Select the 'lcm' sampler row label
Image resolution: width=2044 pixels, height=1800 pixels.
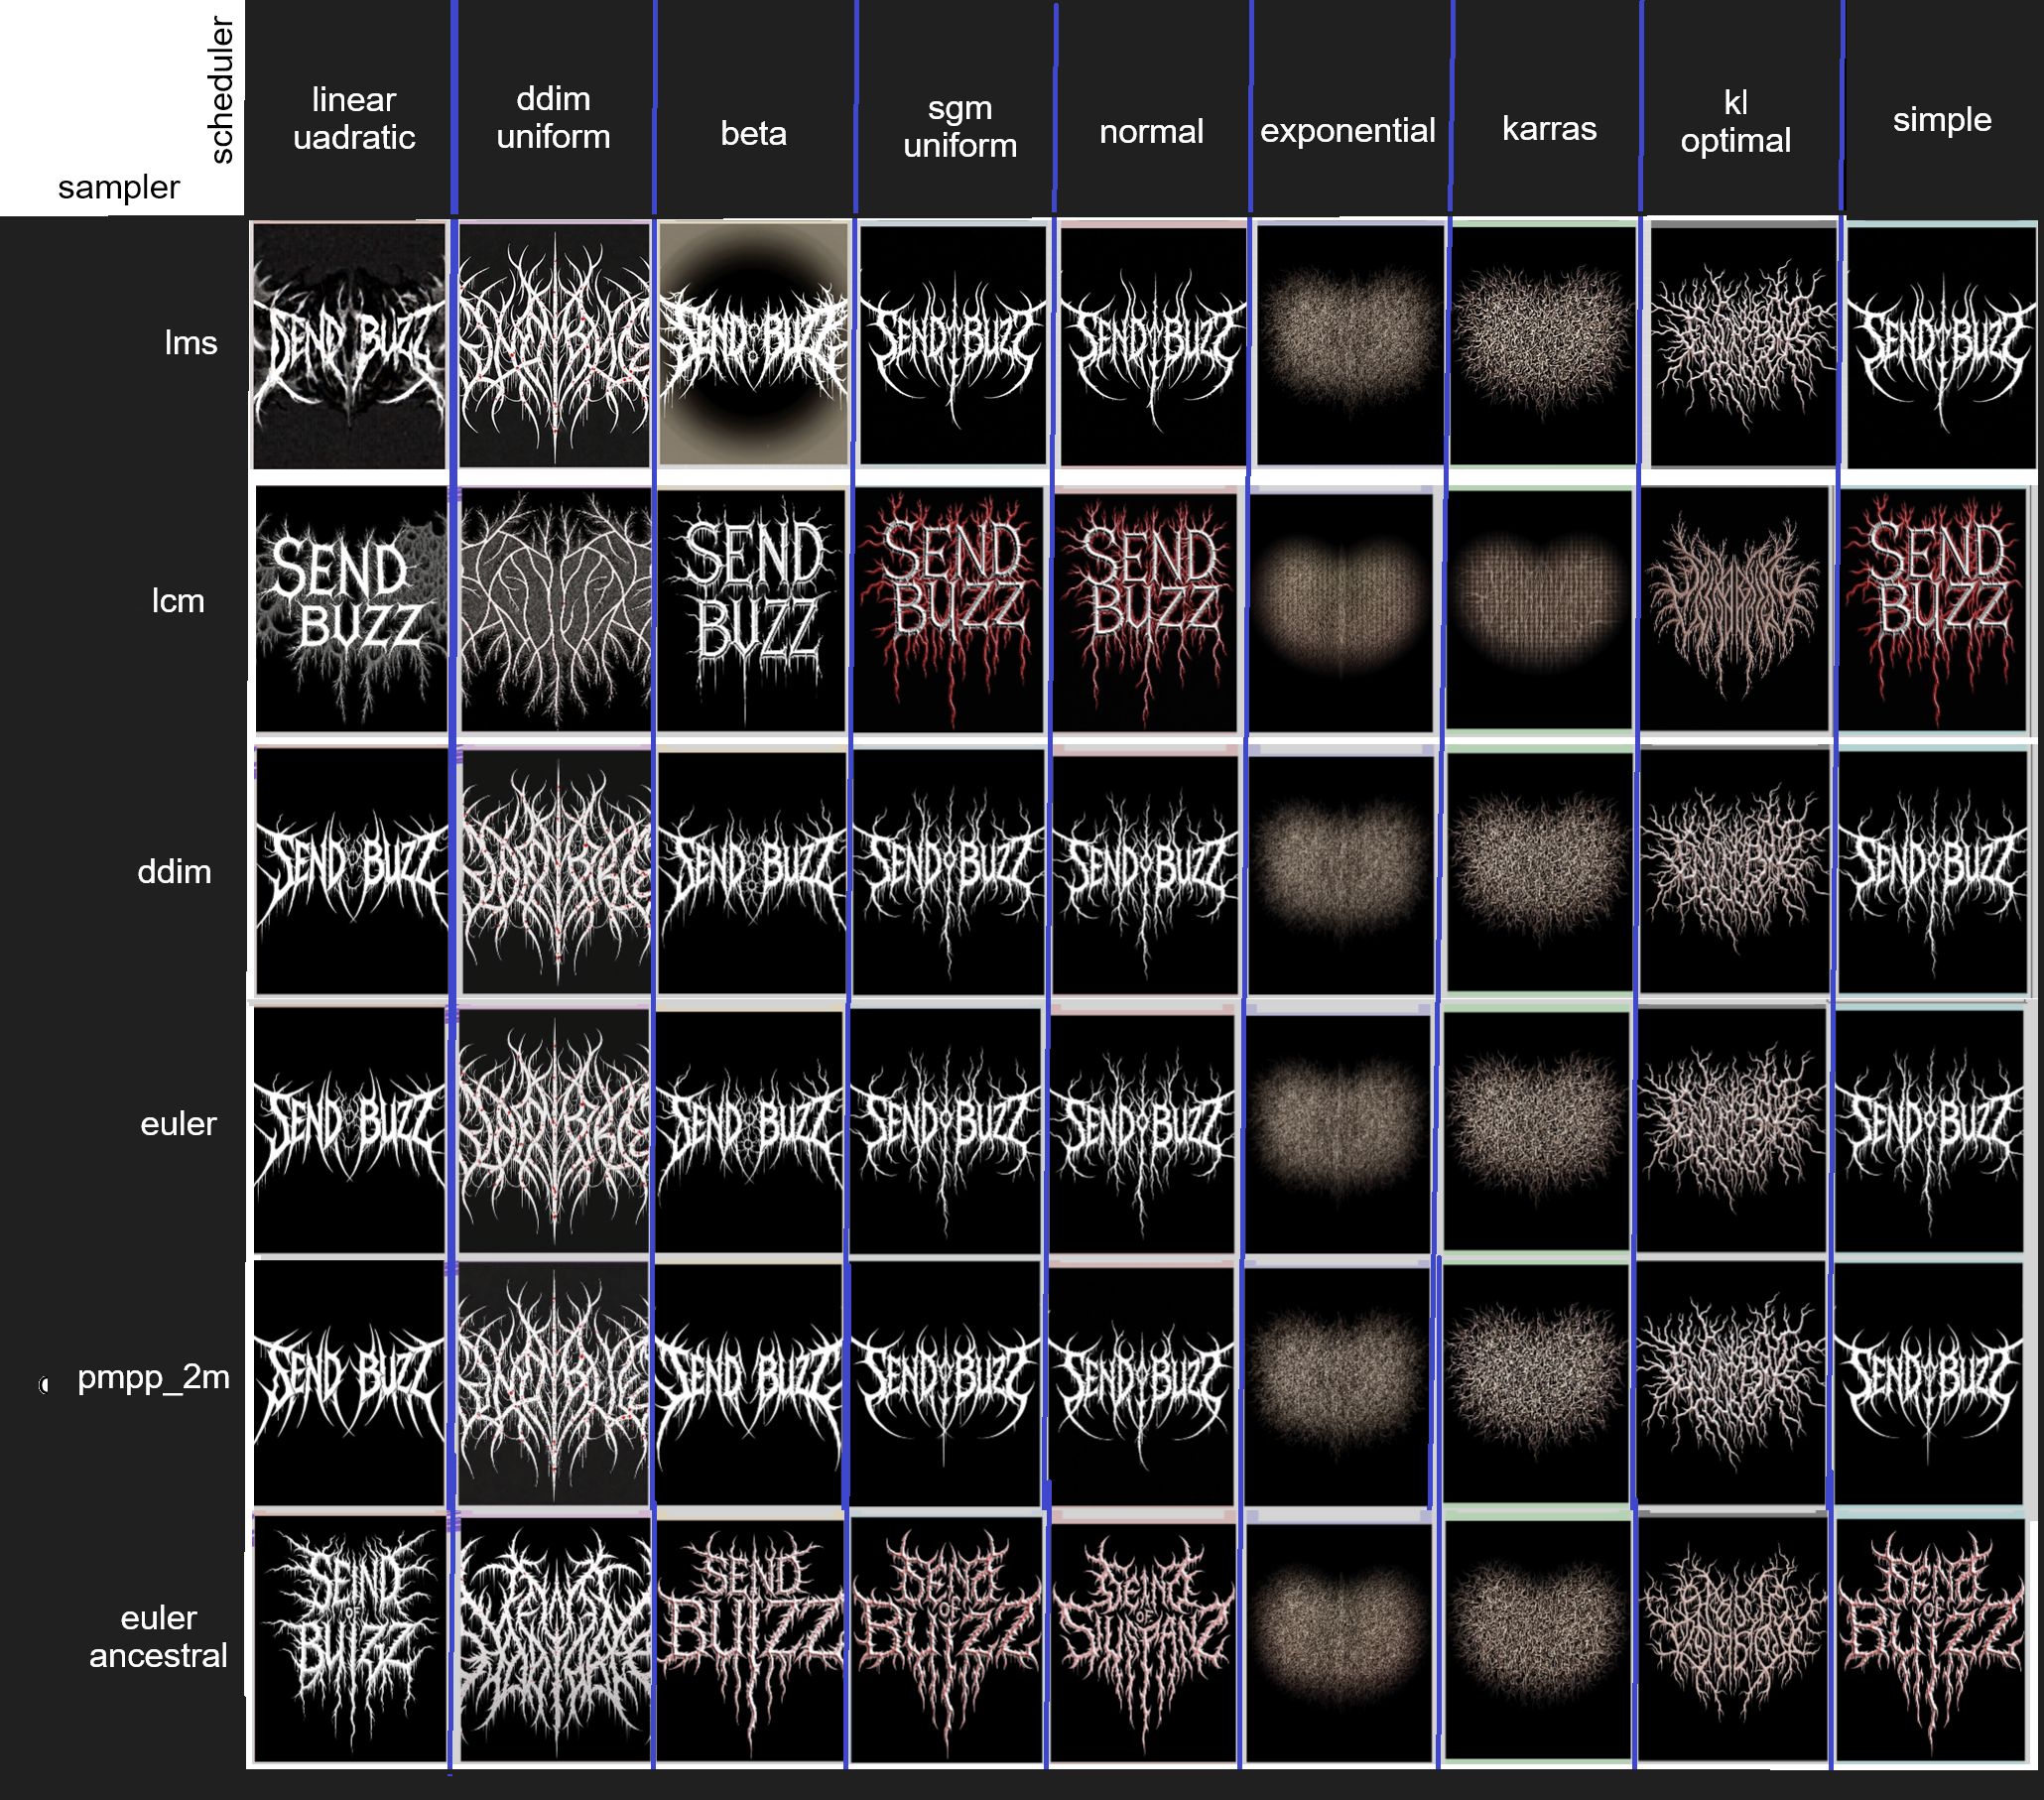pyautogui.click(x=178, y=601)
